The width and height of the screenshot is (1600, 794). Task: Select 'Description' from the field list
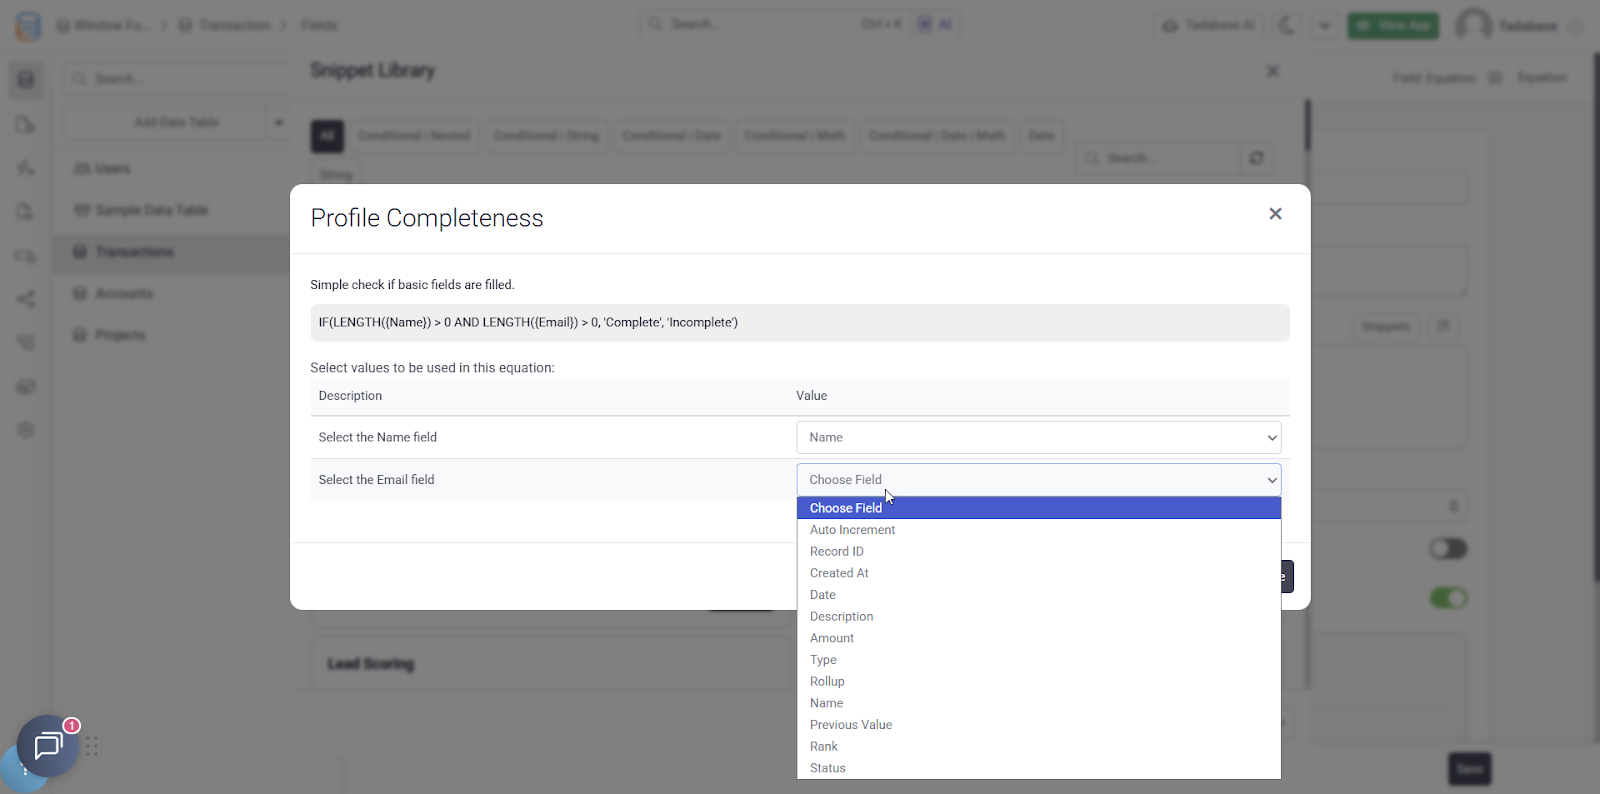coord(841,617)
